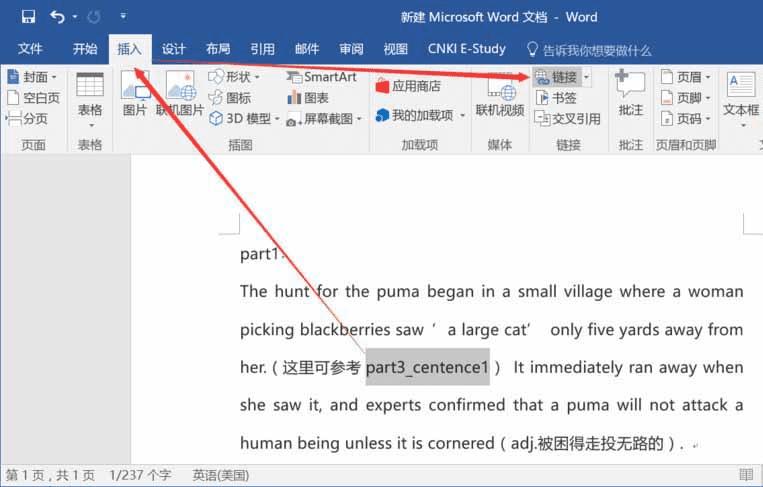This screenshot has height=487, width=763.
Task: Open the CNKI E-Study tab
Action: (x=467, y=49)
